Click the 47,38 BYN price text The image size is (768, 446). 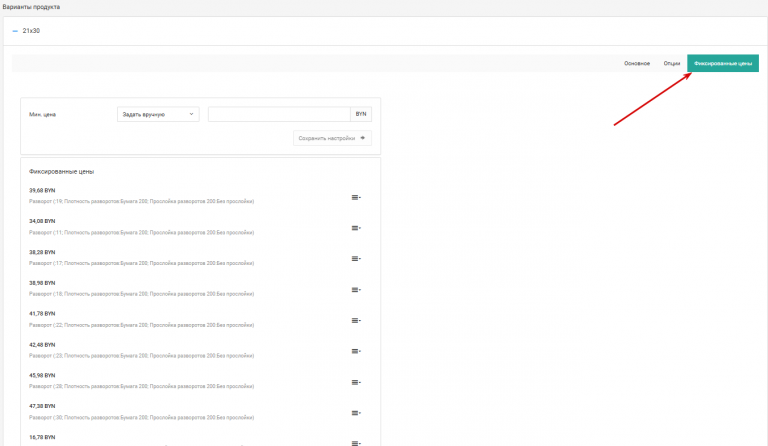pos(42,406)
